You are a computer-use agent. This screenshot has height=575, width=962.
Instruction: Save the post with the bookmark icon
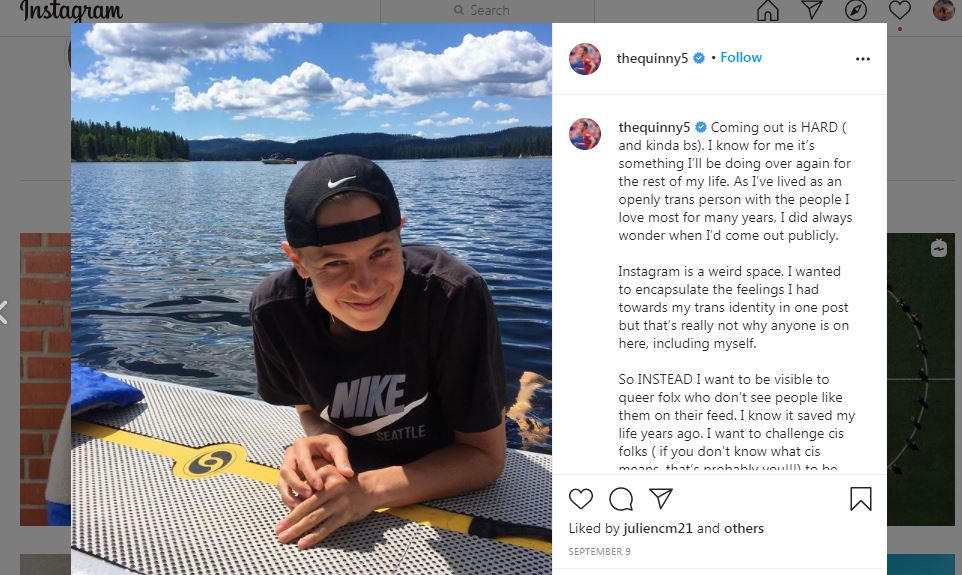(860, 498)
